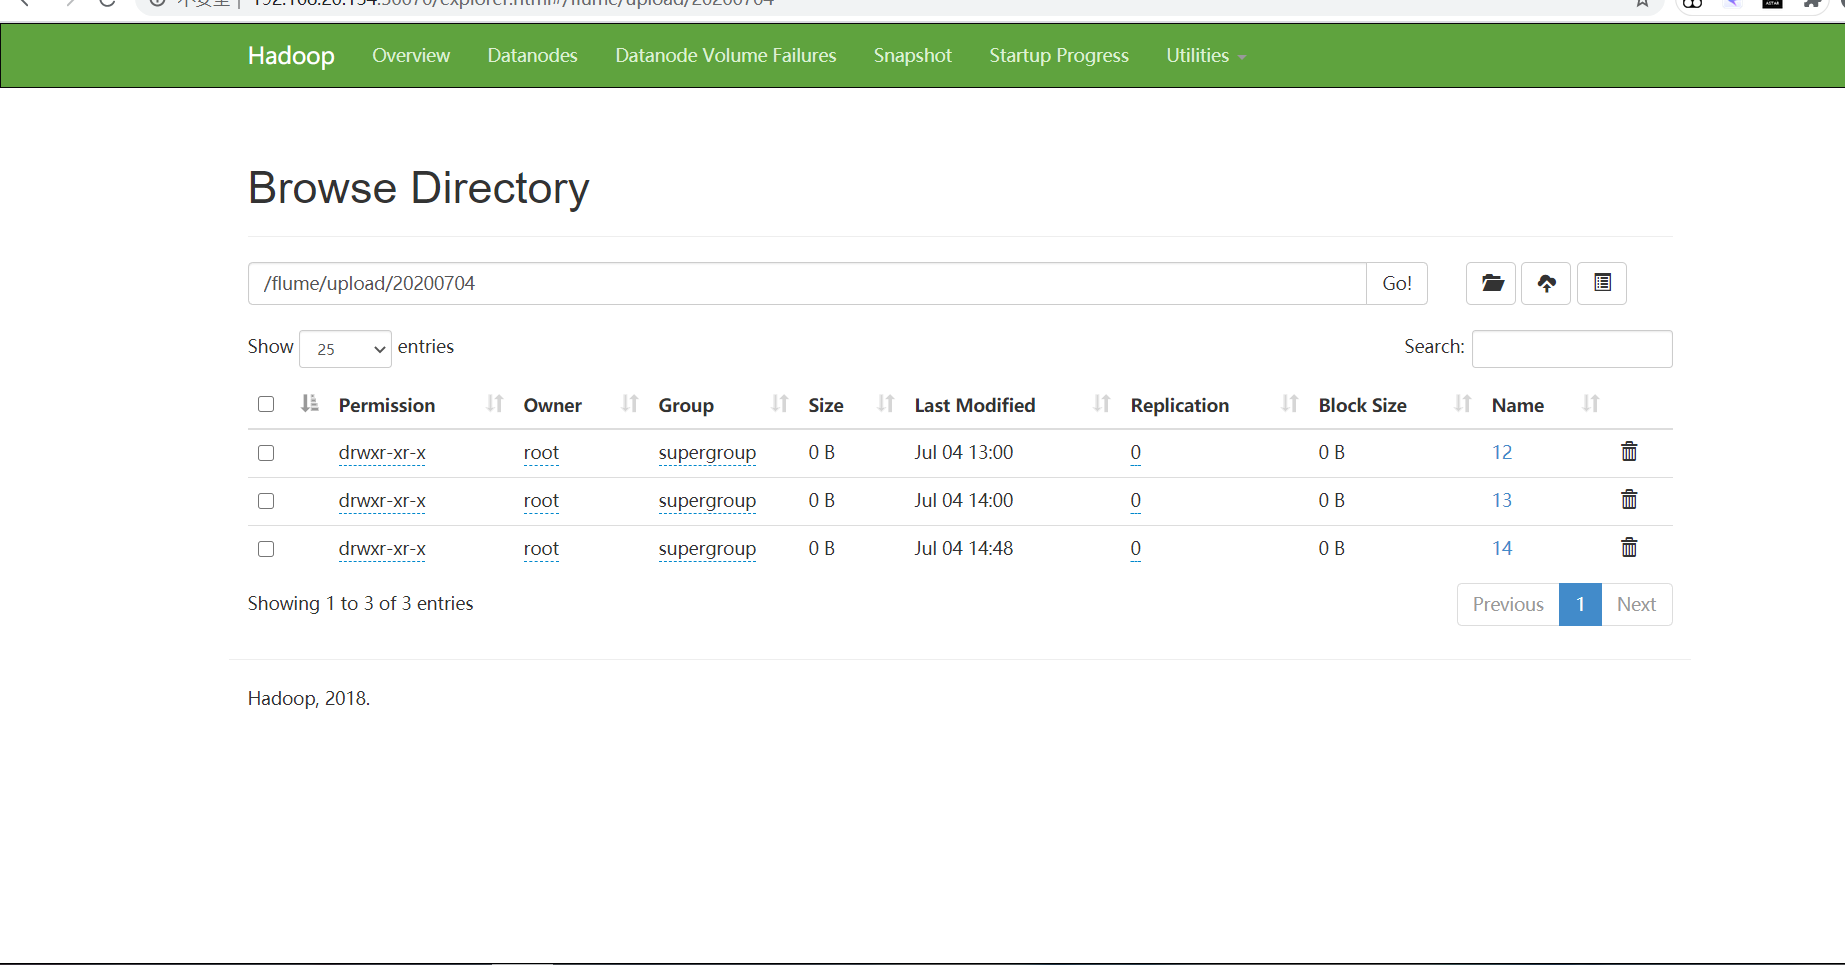This screenshot has height=965, width=1845.
Task: Open directory 13 link
Action: pyautogui.click(x=1502, y=500)
